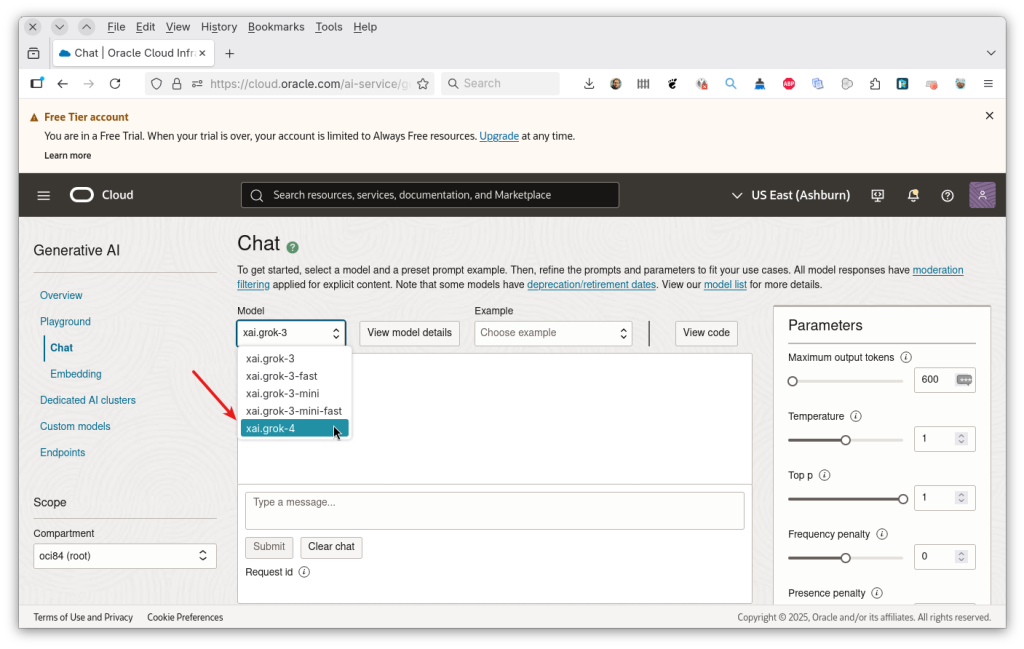1024x649 pixels.
Task: Click the green help icon beside Chat heading
Action: [293, 247]
